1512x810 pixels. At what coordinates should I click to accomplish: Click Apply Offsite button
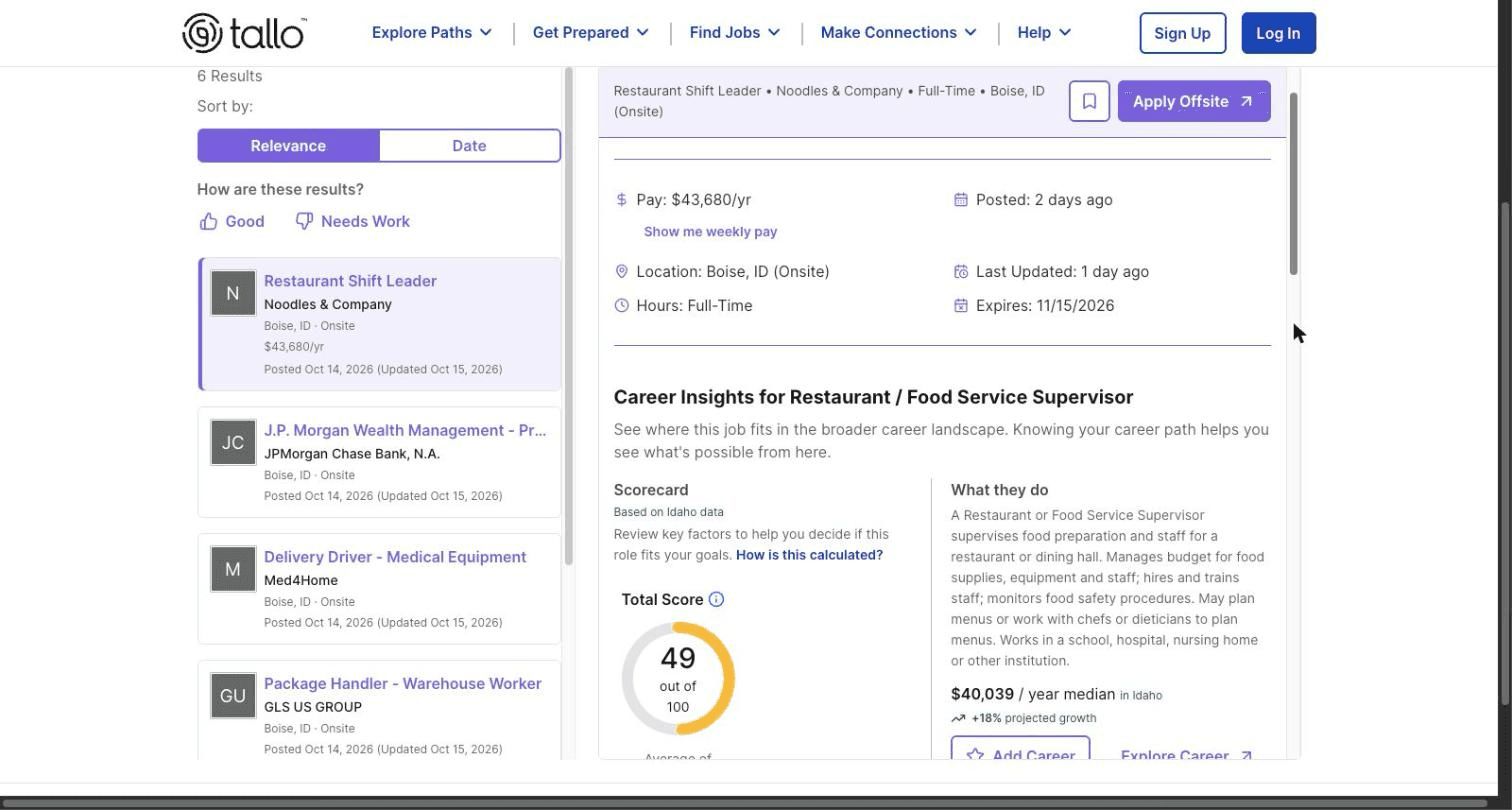[x=1194, y=101]
